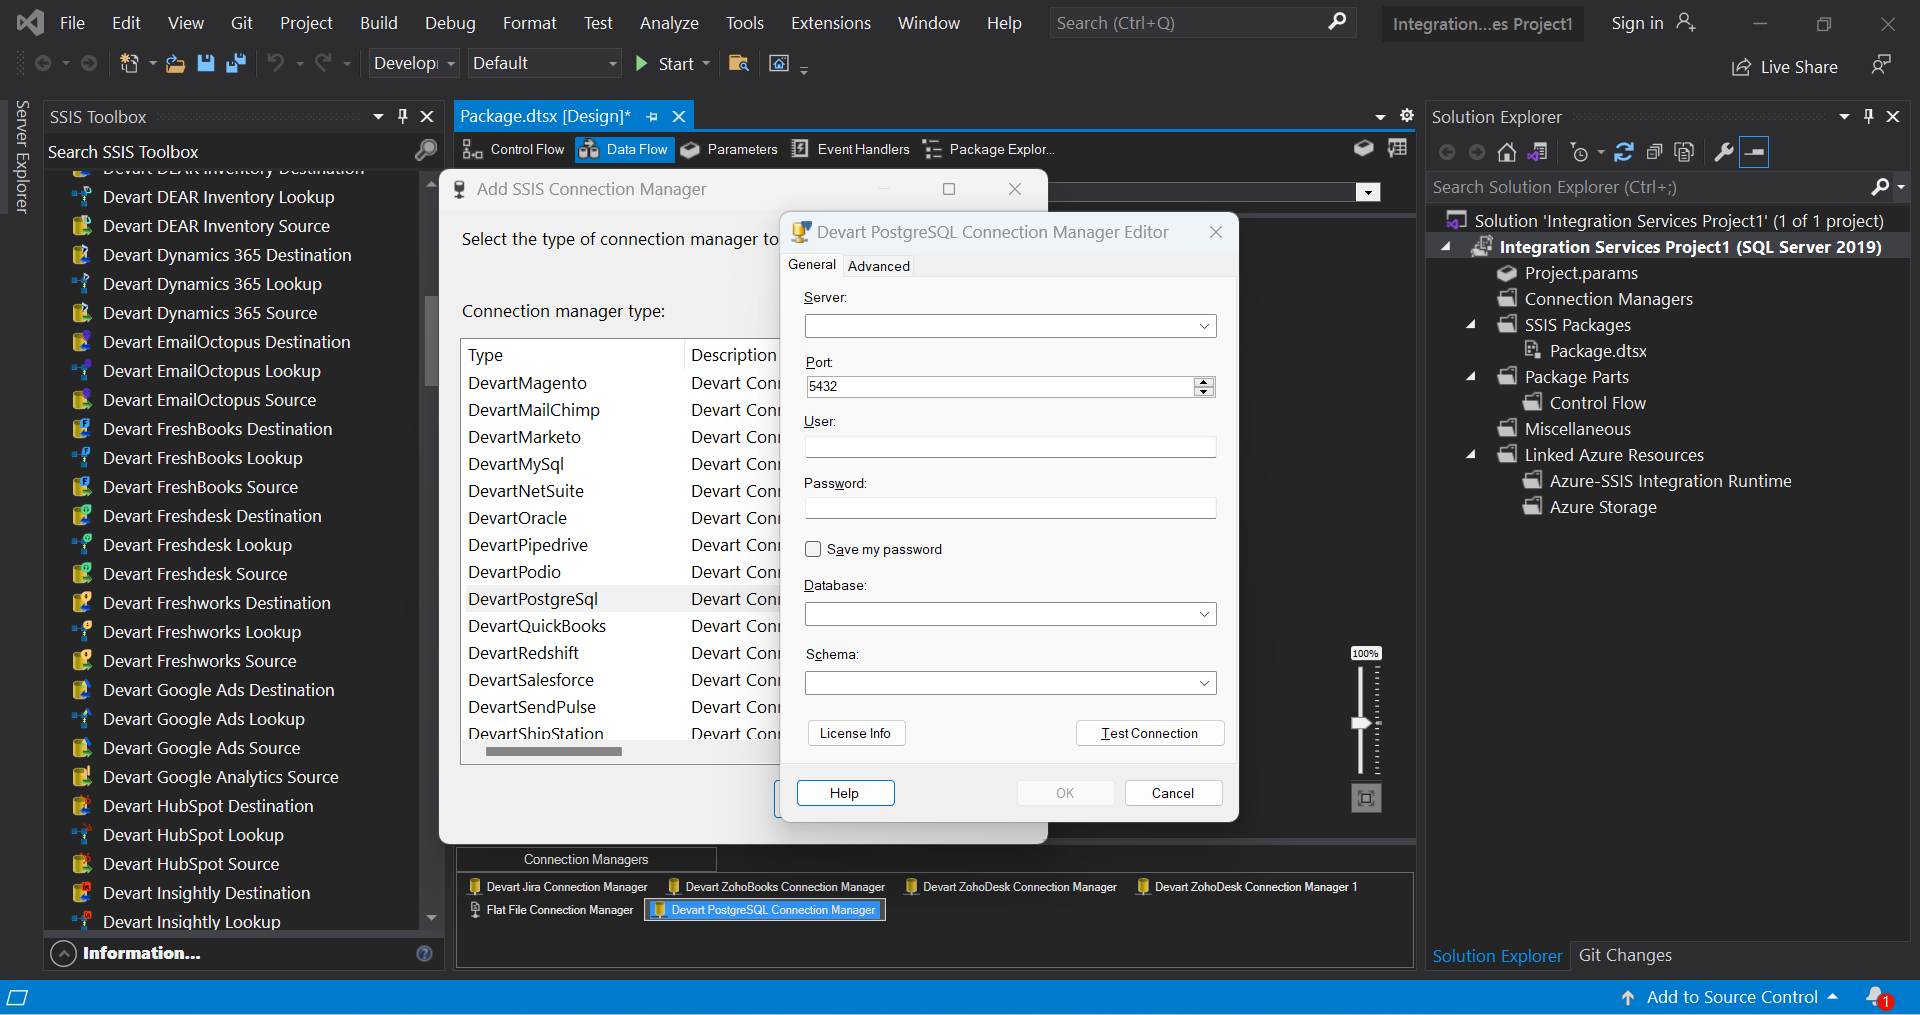Viewport: 1920px width, 1015px height.
Task: Open the feedback icon beside Live Share
Action: (x=1881, y=65)
